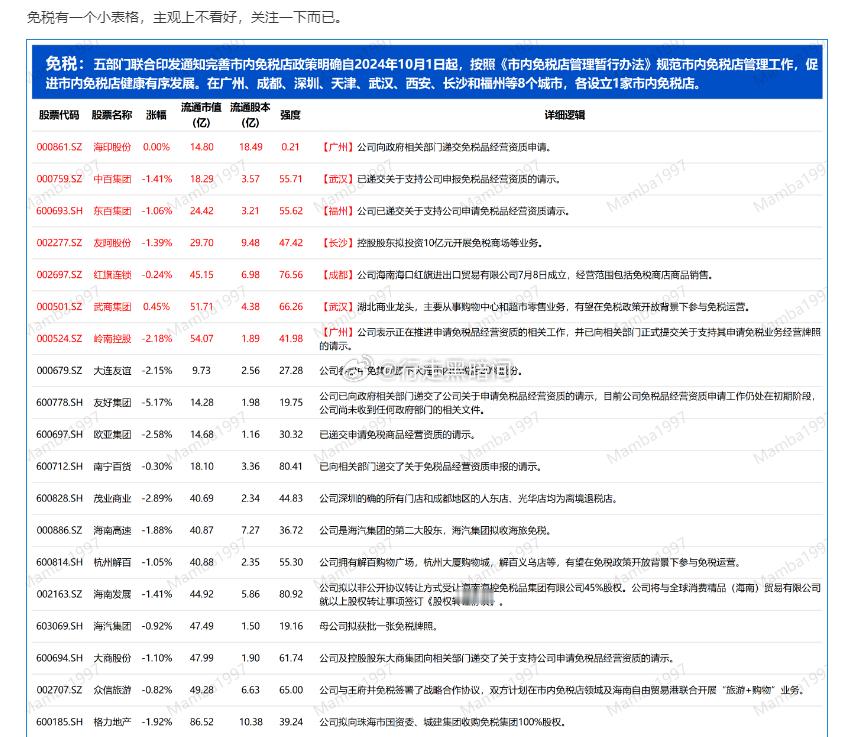Select stock name 众信旅游
This screenshot has width=857, height=737.
click(x=112, y=690)
